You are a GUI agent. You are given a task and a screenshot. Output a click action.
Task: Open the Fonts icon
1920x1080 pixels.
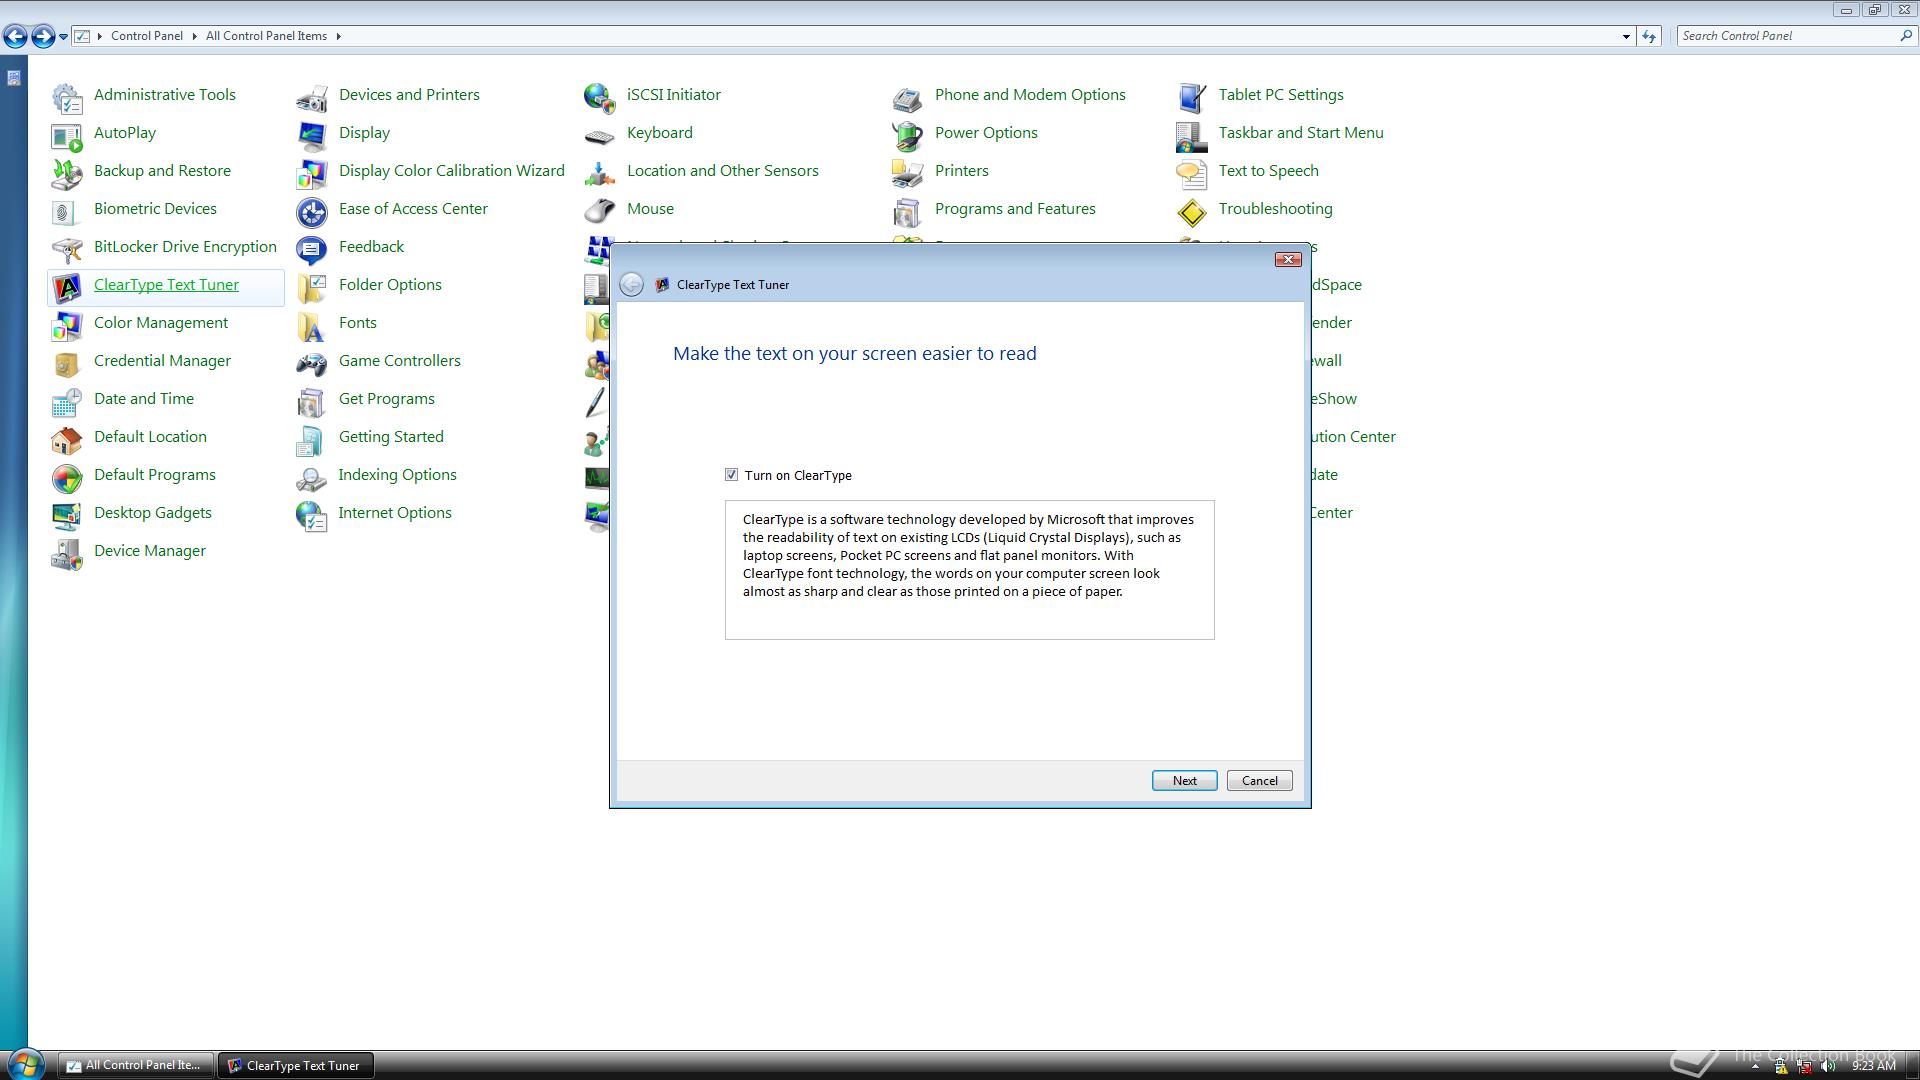(311, 326)
